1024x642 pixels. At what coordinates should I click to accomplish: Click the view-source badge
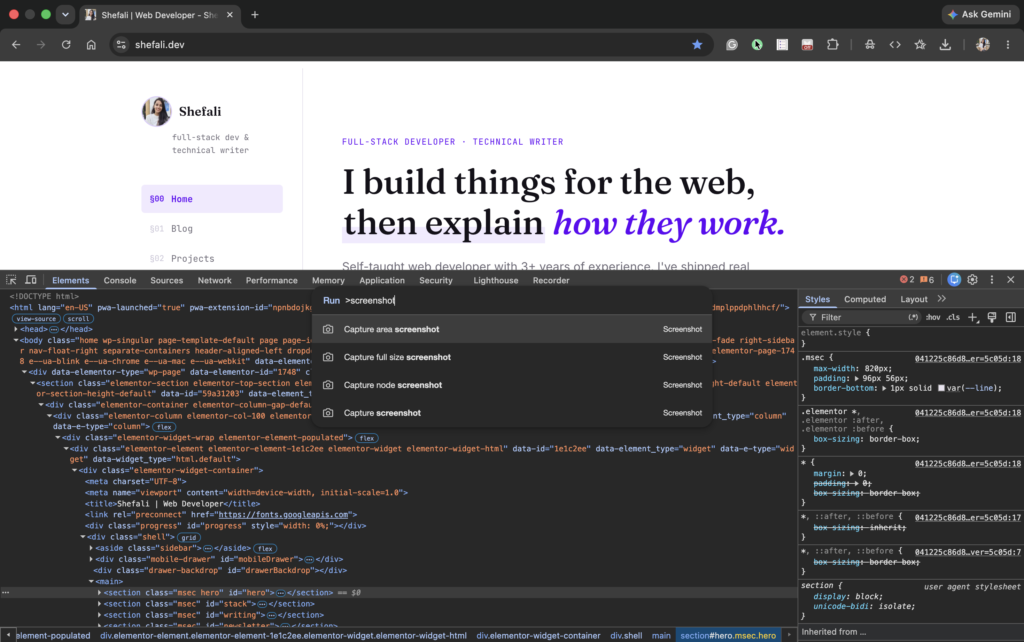[x=36, y=319]
